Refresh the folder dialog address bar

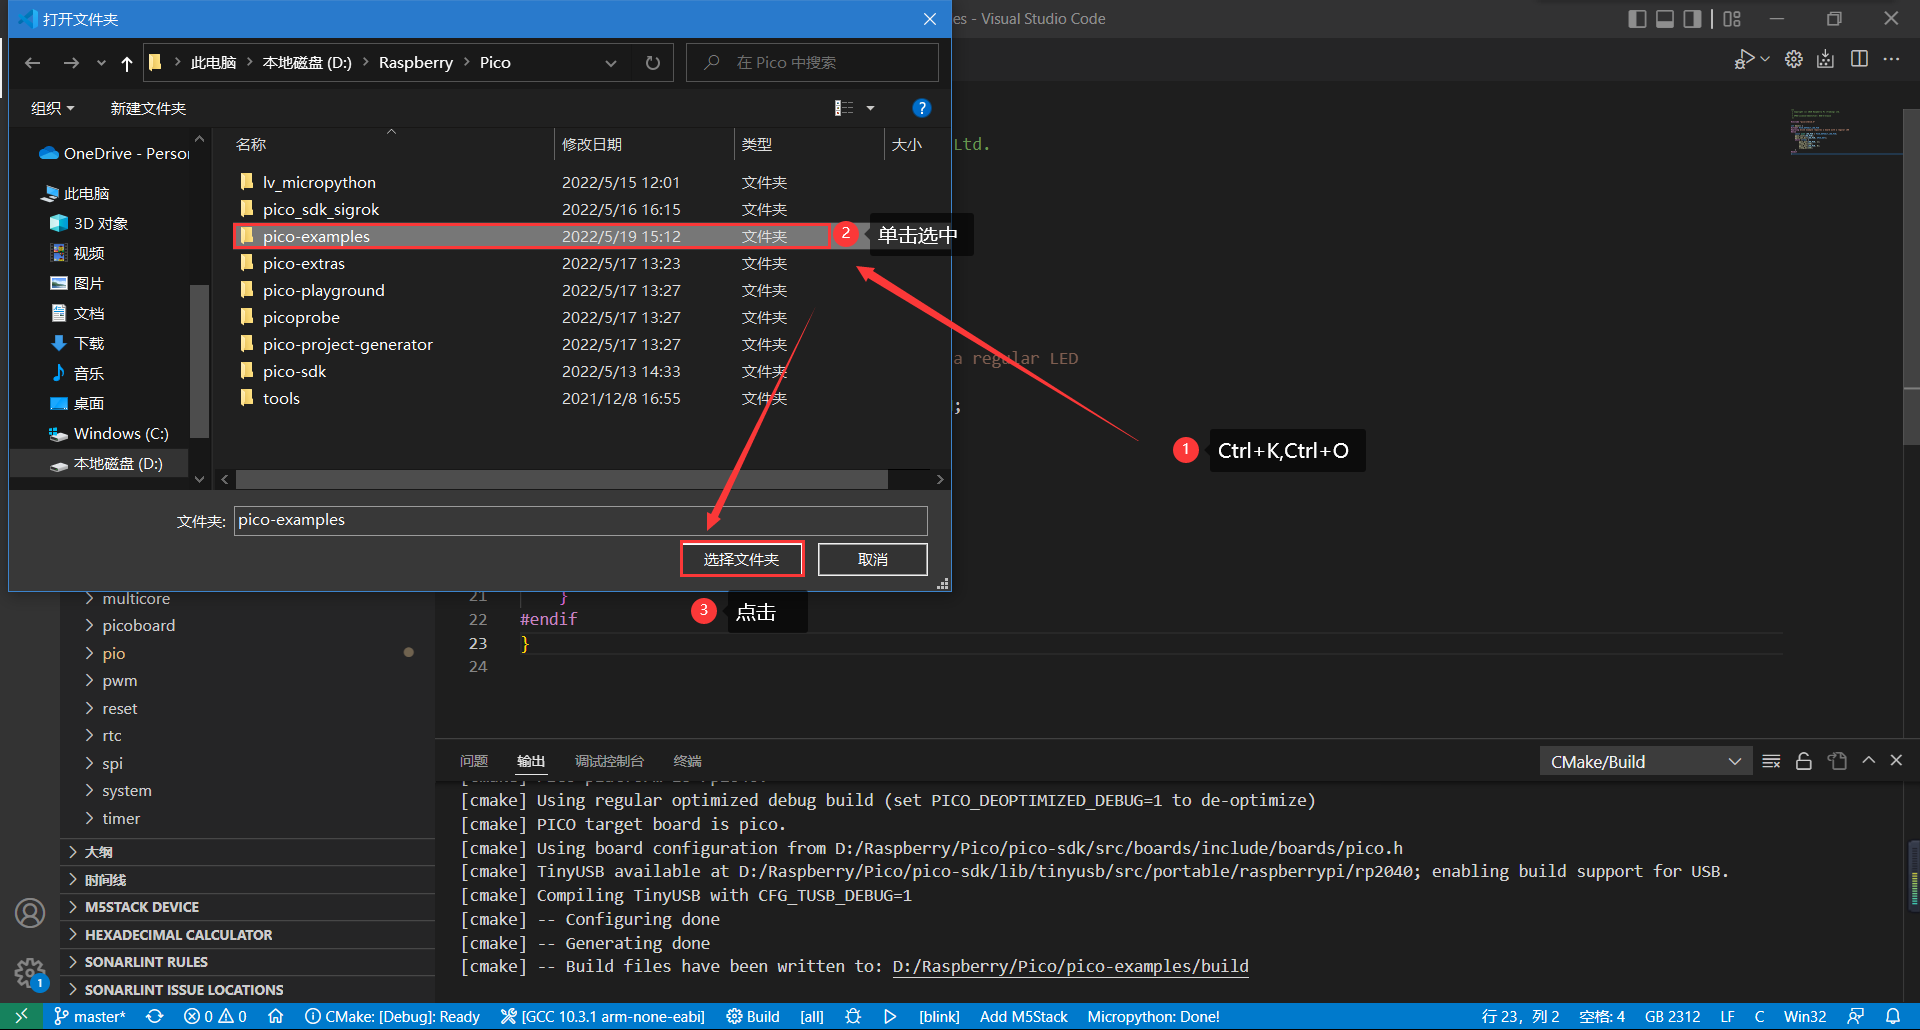point(653,63)
